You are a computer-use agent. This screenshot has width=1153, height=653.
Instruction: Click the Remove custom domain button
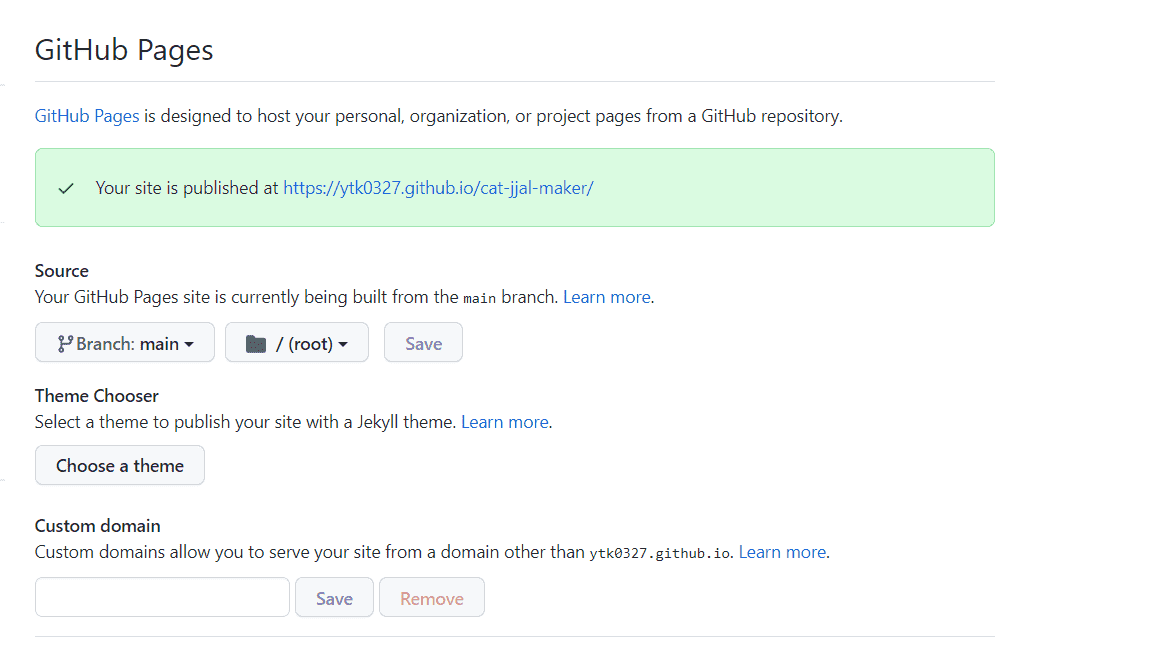(x=432, y=598)
